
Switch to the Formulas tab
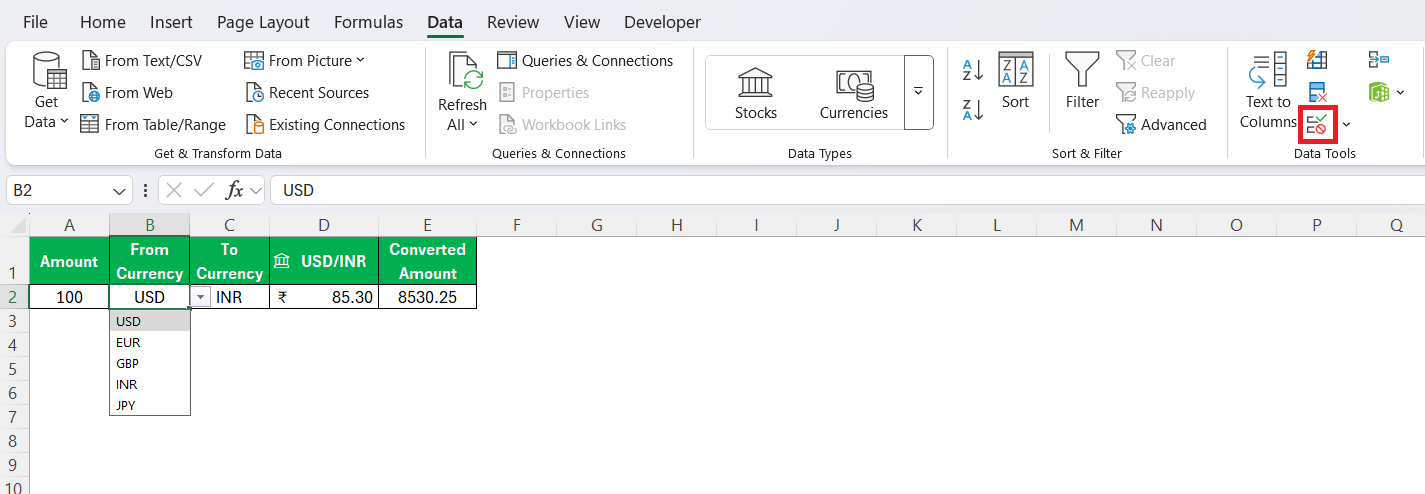[x=369, y=22]
